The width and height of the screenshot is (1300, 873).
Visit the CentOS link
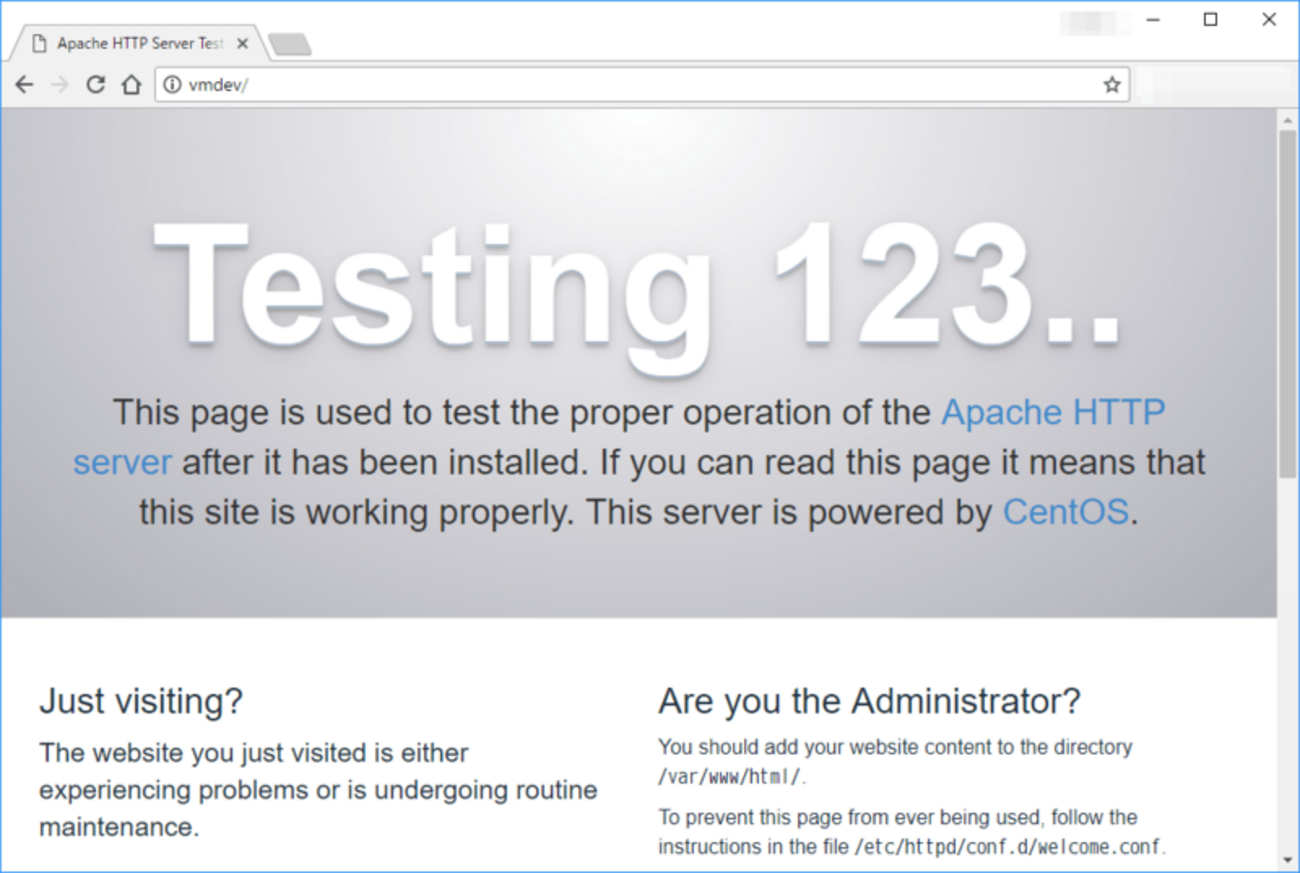(x=1066, y=512)
